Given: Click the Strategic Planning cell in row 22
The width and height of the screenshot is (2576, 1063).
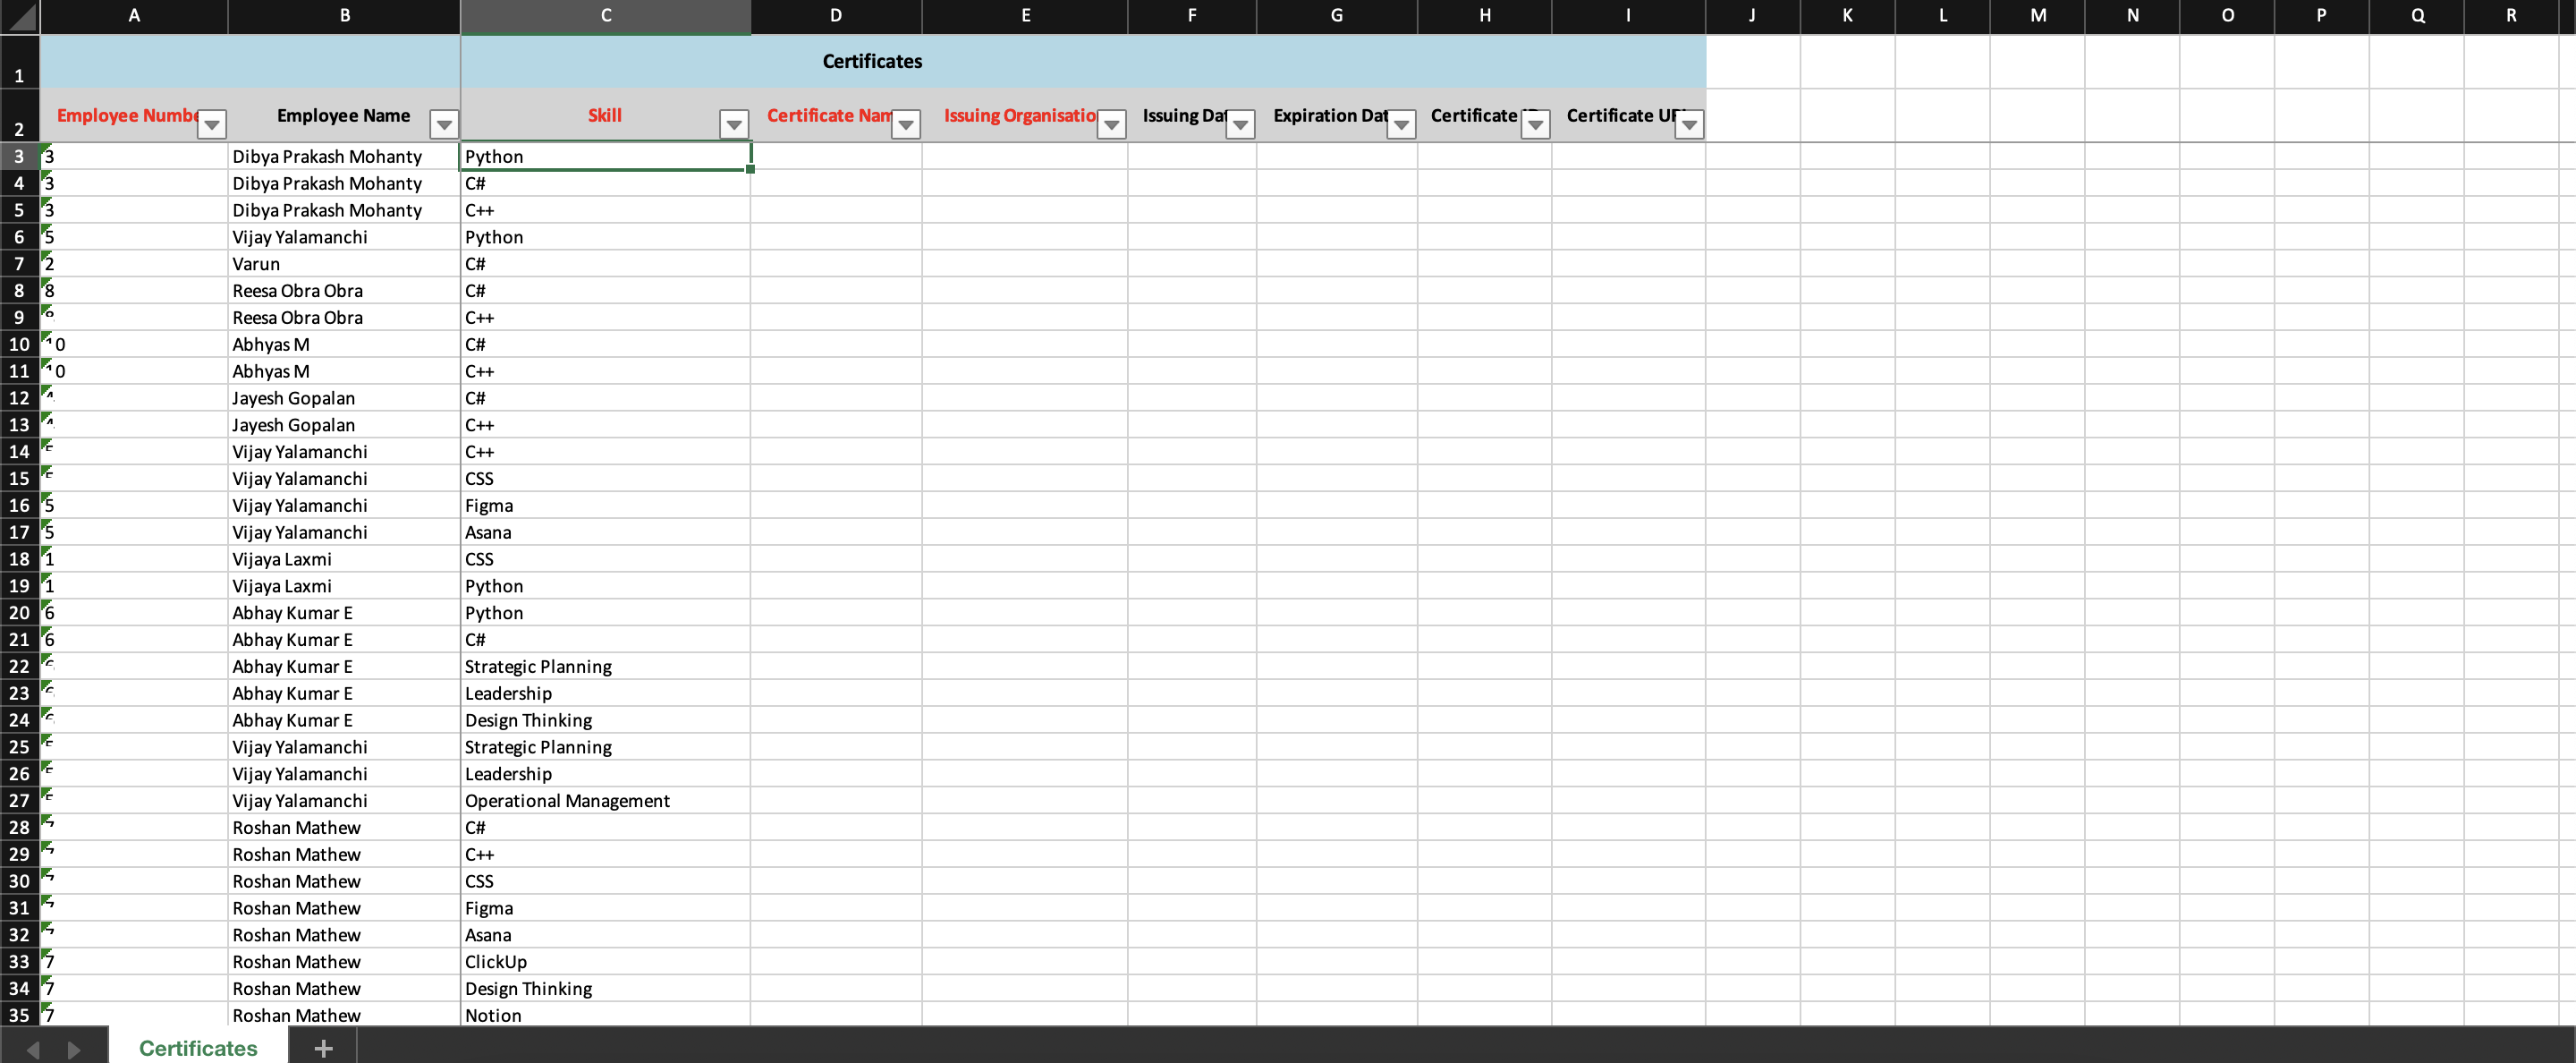Looking at the screenshot, I should (604, 667).
